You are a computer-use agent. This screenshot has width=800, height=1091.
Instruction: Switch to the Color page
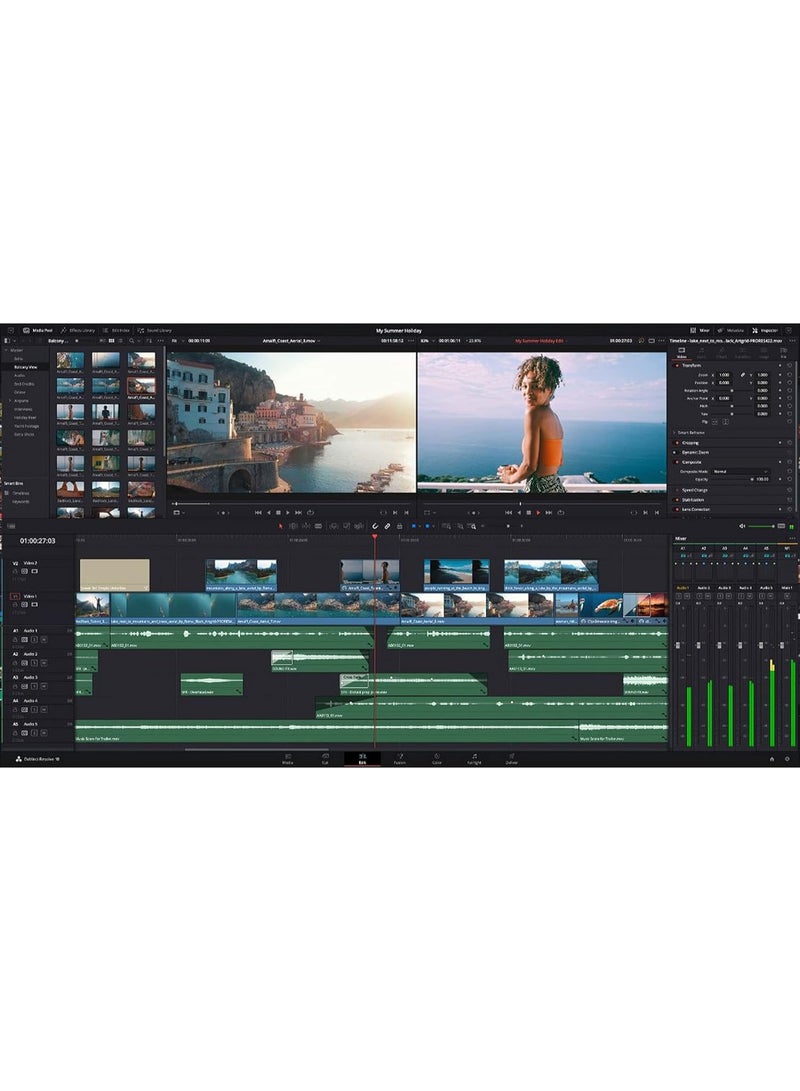click(437, 758)
